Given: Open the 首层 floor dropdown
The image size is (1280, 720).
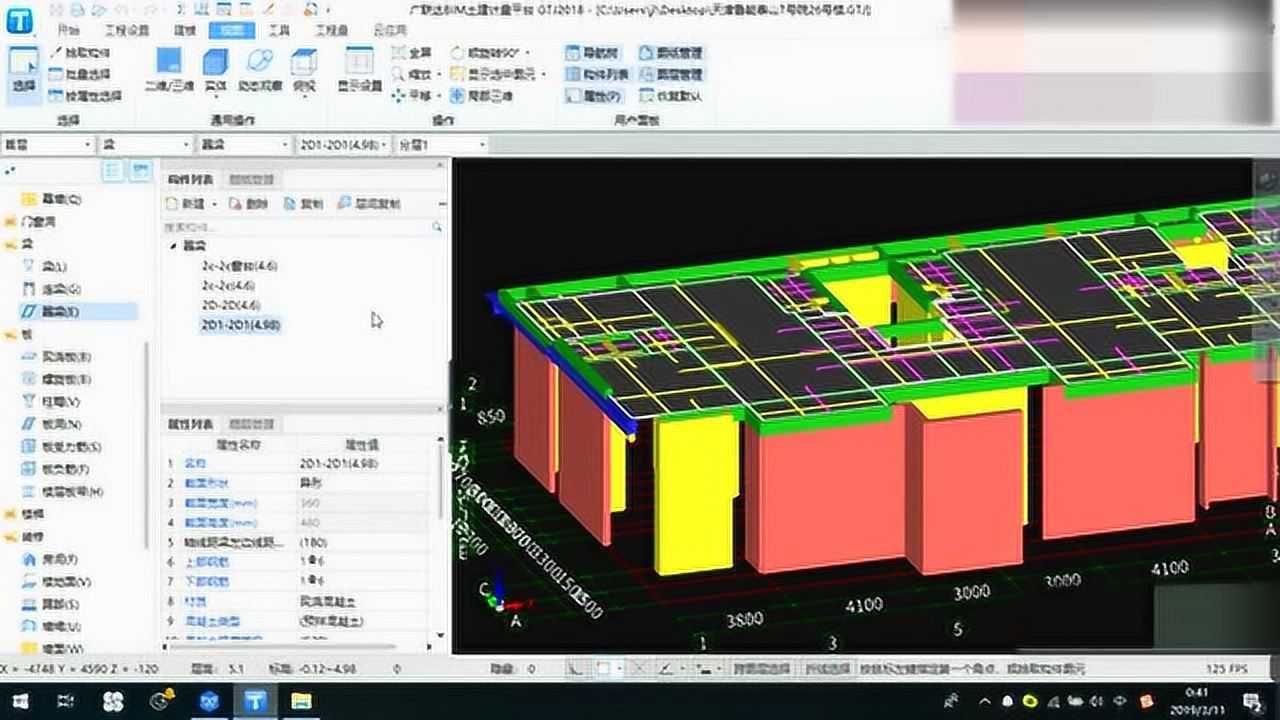Looking at the screenshot, I should [x=48, y=145].
